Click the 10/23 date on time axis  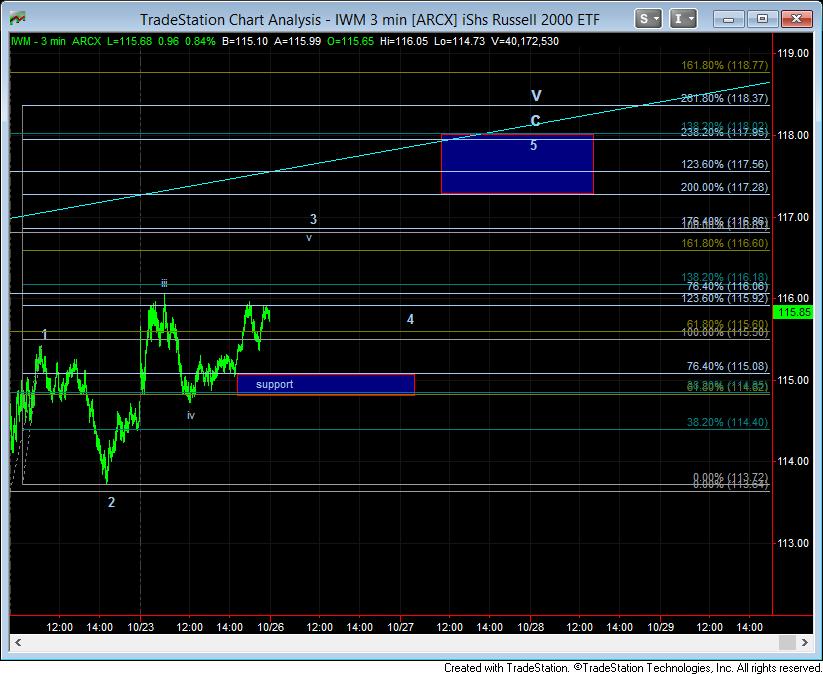[141, 627]
